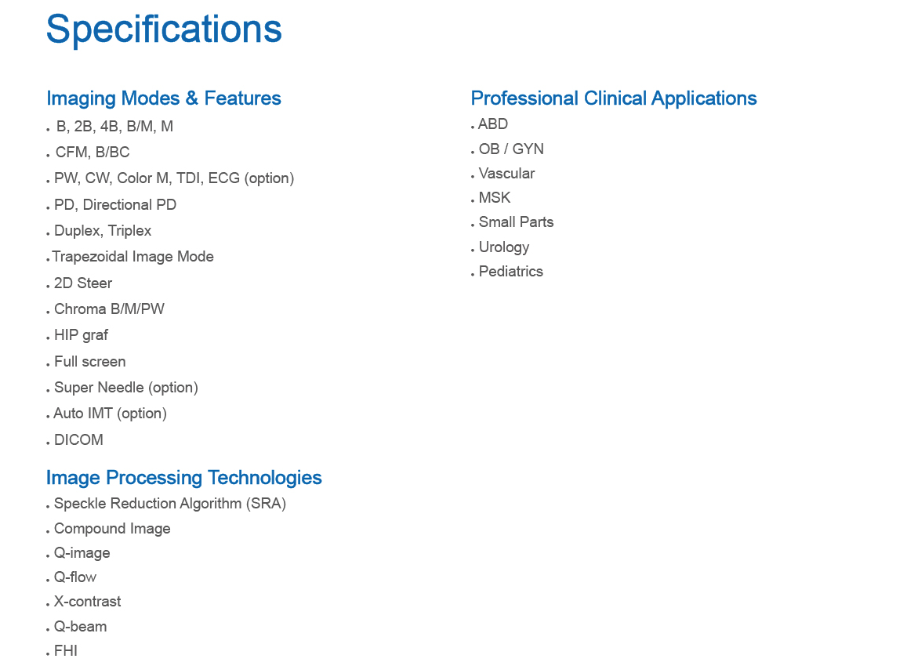Click the Vascular application entry
Viewport: 906px width, 668px height.
tap(507, 173)
